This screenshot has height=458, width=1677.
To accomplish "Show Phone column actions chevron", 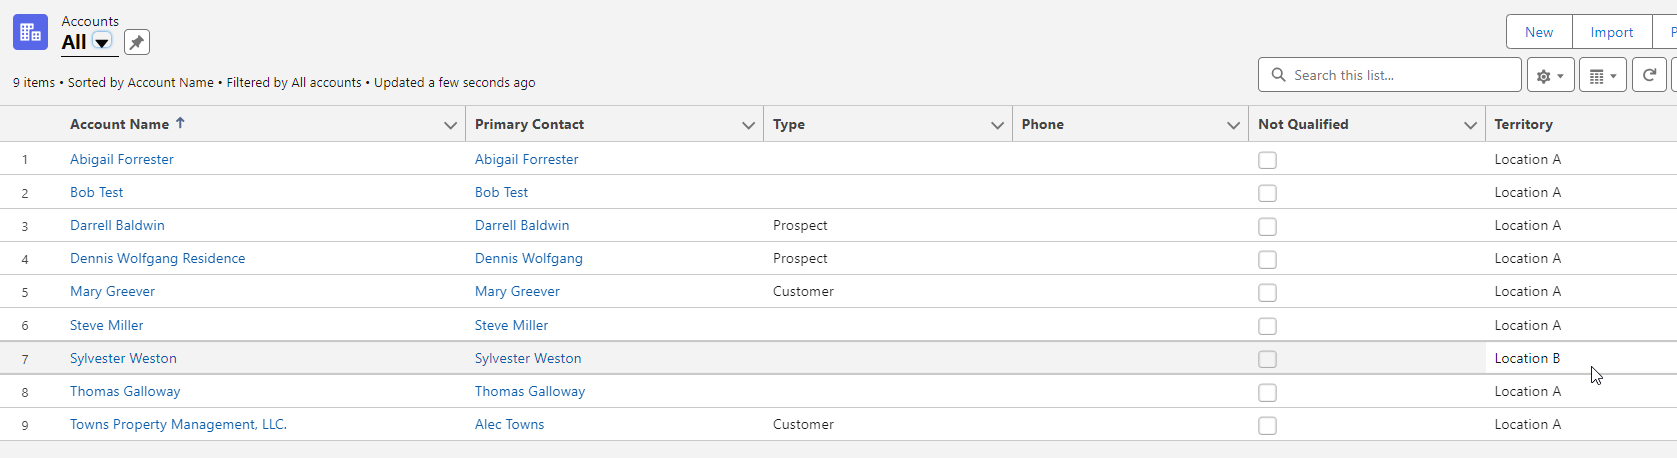I will 1233,125.
